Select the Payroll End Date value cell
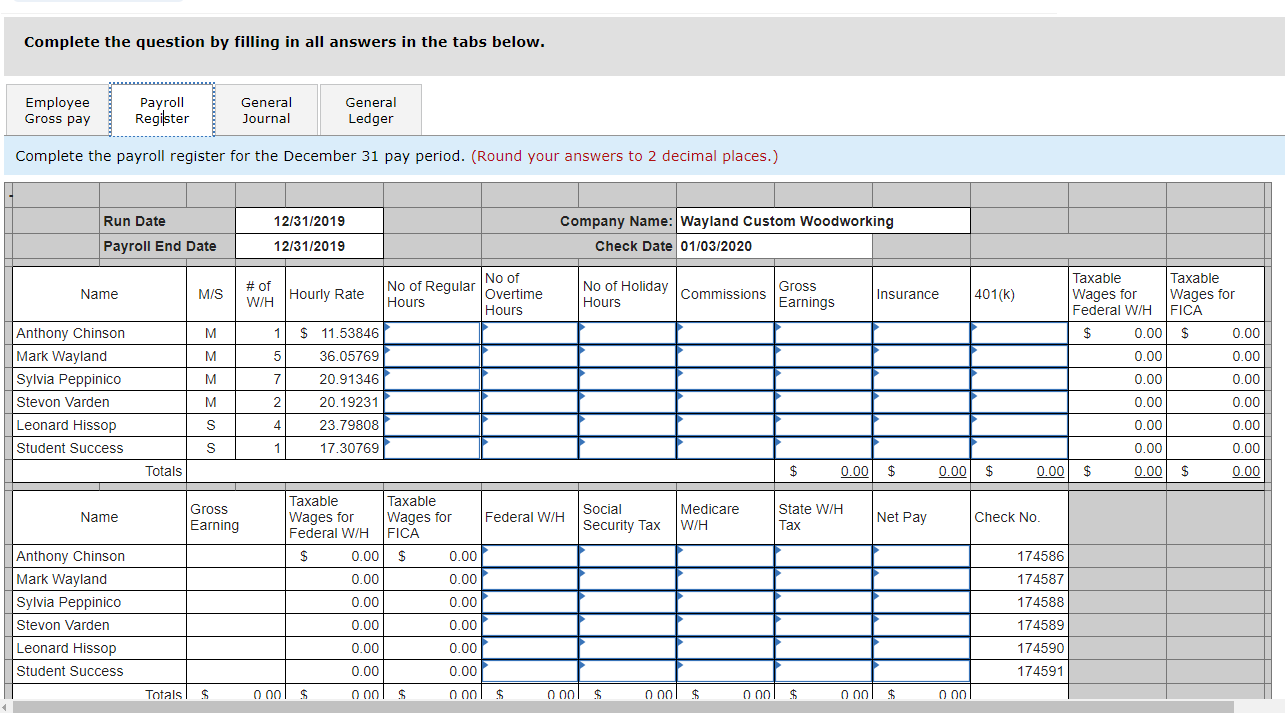Image resolution: width=1285 pixels, height=713 pixels. [x=309, y=245]
